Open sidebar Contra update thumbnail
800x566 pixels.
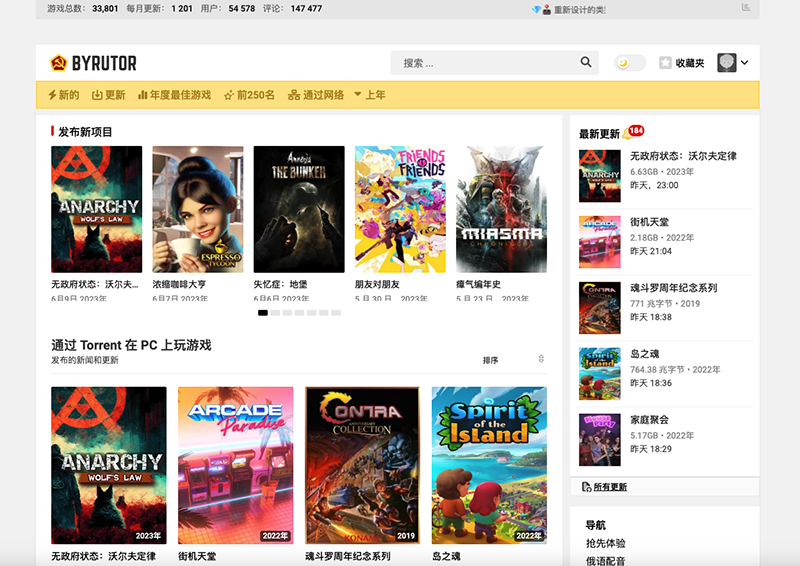pyautogui.click(x=600, y=308)
